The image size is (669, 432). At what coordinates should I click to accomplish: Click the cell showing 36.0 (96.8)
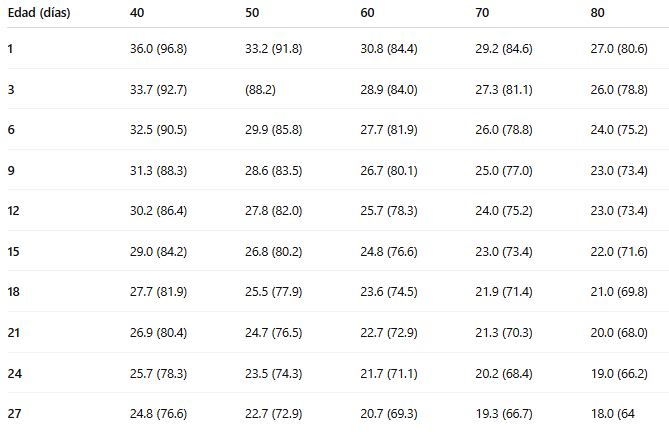[x=159, y=48]
